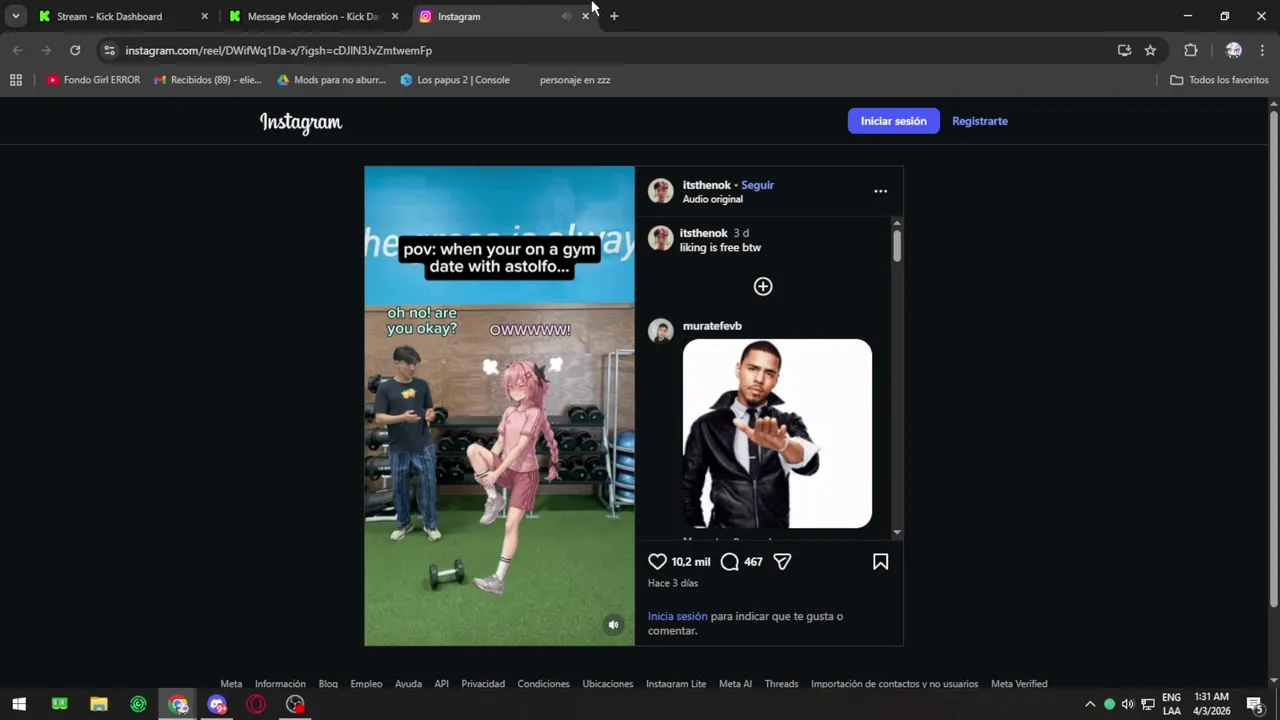Show hidden system tray icons

point(1090,705)
